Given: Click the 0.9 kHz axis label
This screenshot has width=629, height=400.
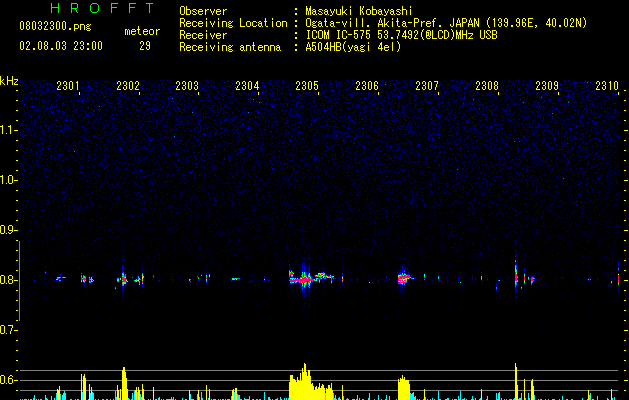Looking at the screenshot, I should pyautogui.click(x=8, y=230).
